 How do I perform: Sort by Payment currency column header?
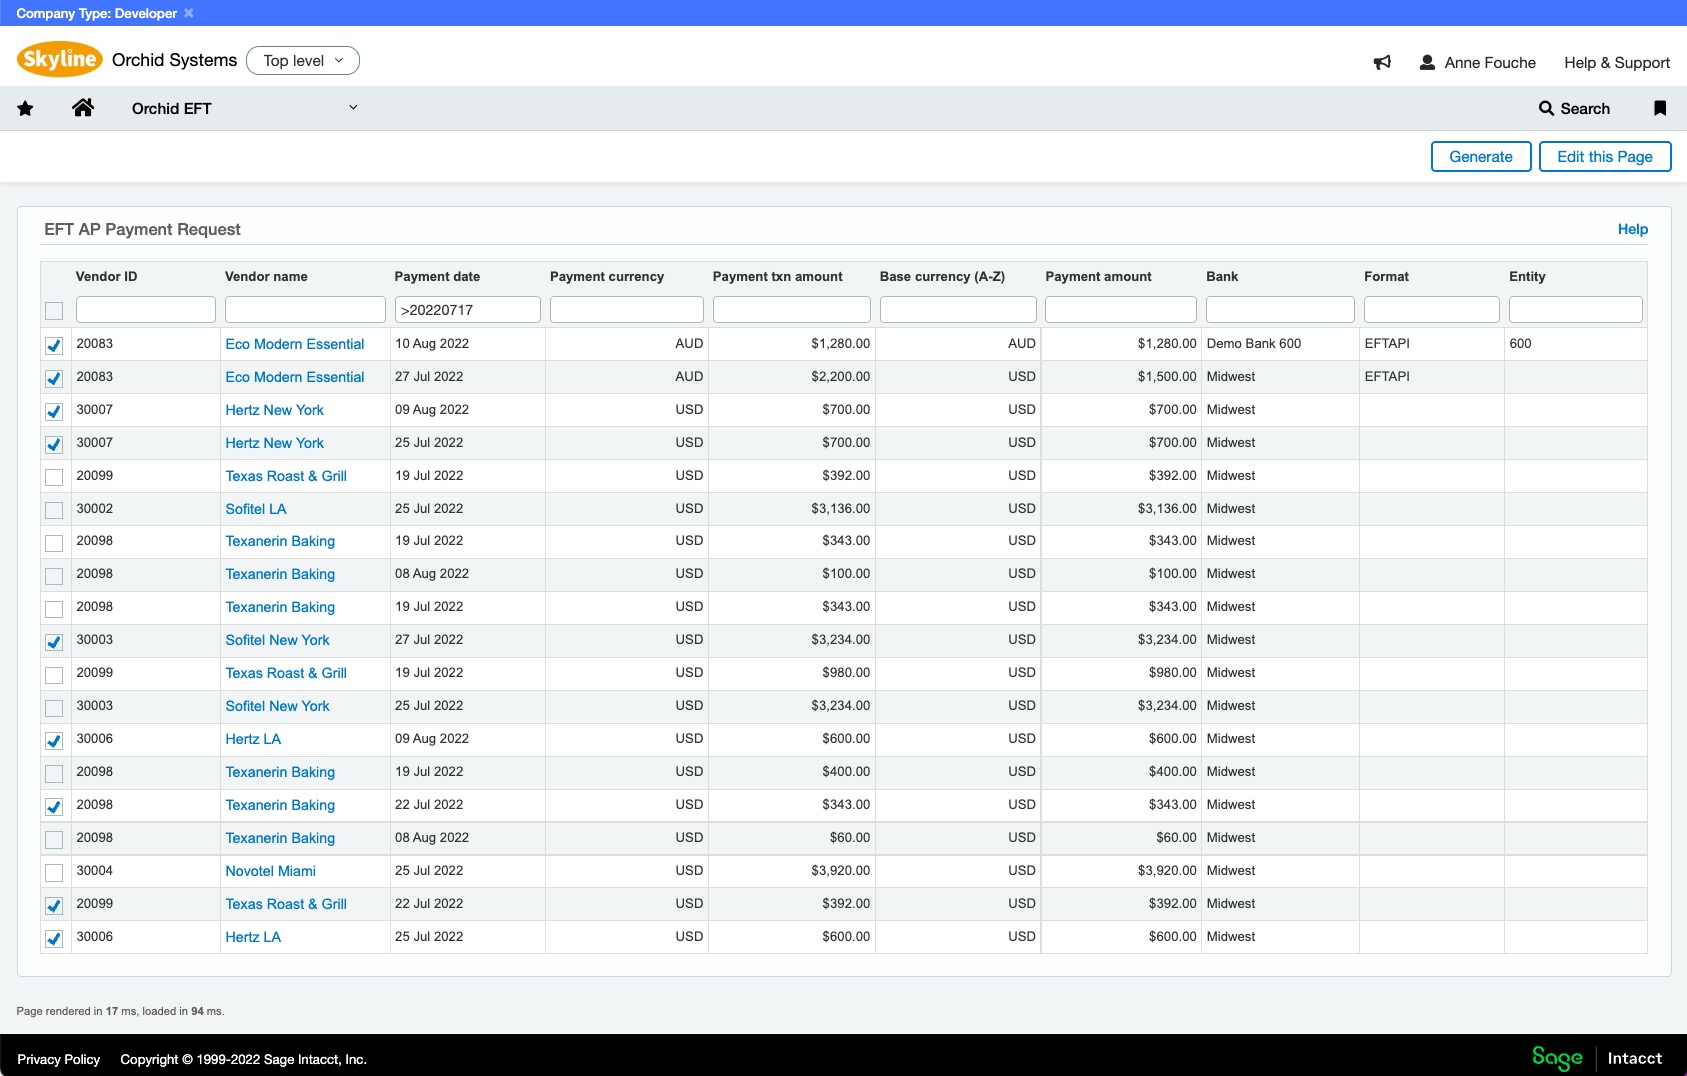(607, 276)
